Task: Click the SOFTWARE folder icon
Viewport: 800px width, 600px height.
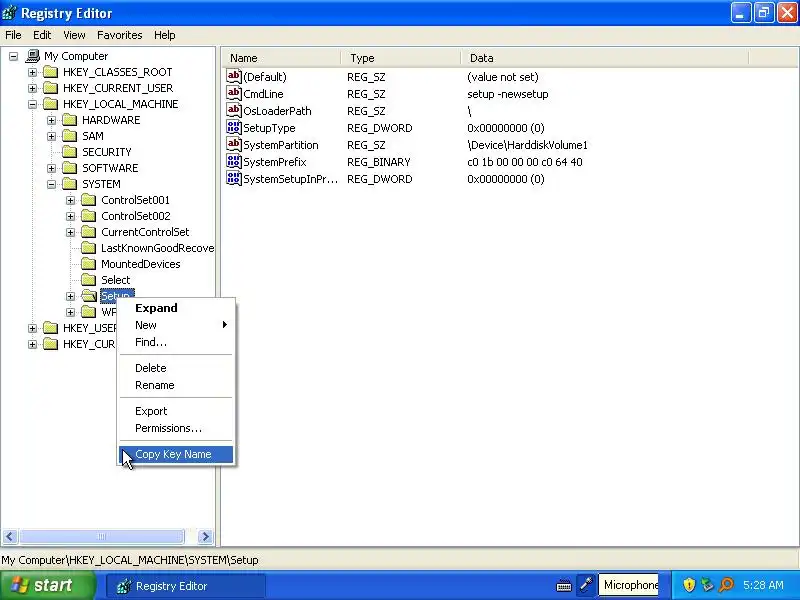Action: (x=69, y=168)
